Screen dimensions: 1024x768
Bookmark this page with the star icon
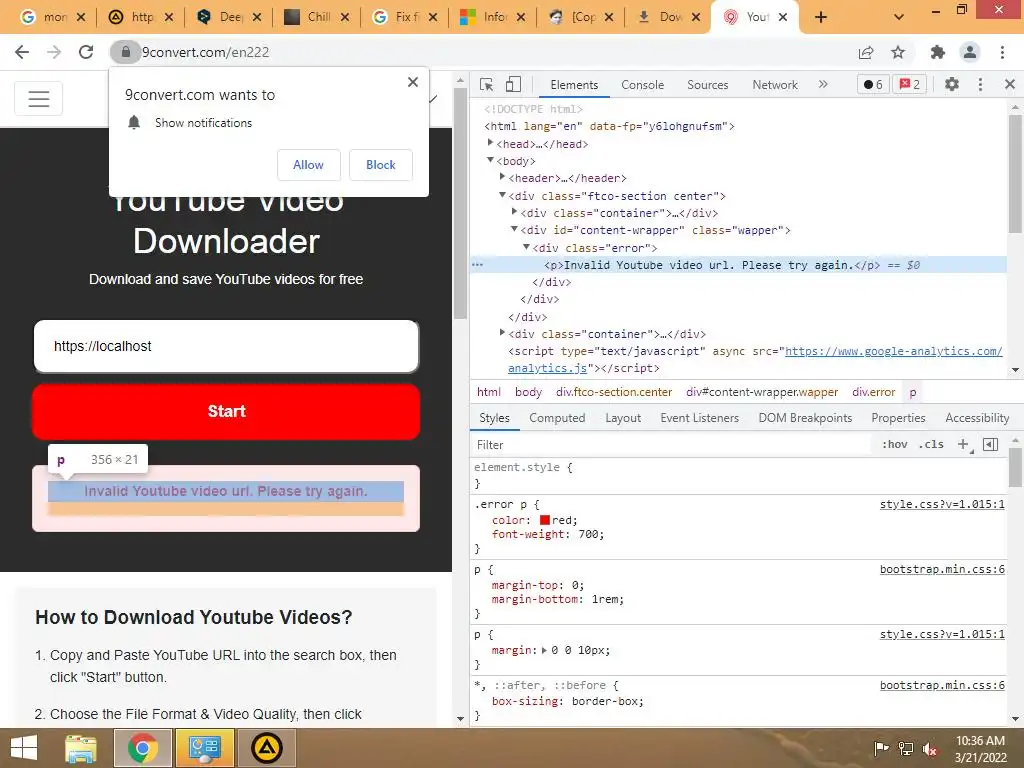coord(898,52)
